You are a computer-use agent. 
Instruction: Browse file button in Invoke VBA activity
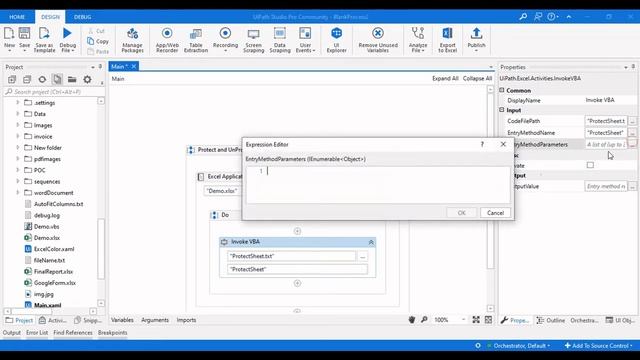pyautogui.click(x=362, y=256)
